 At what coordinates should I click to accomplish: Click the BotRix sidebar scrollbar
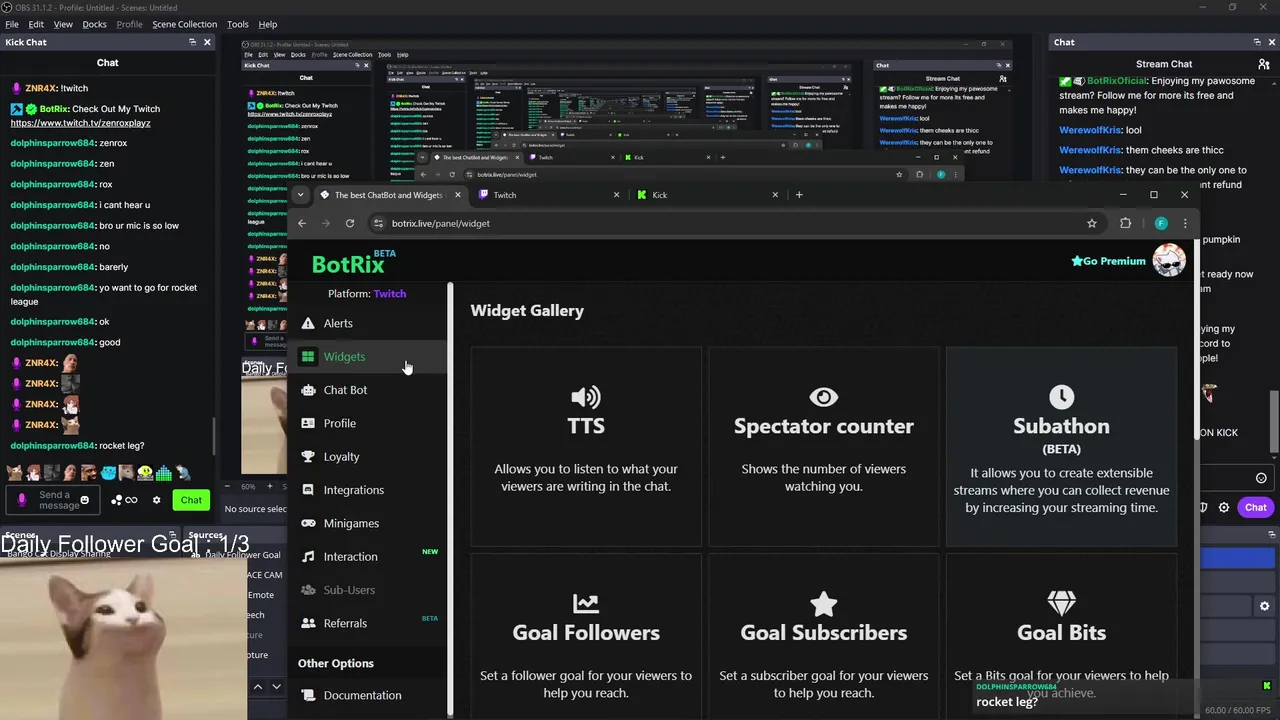(450, 500)
